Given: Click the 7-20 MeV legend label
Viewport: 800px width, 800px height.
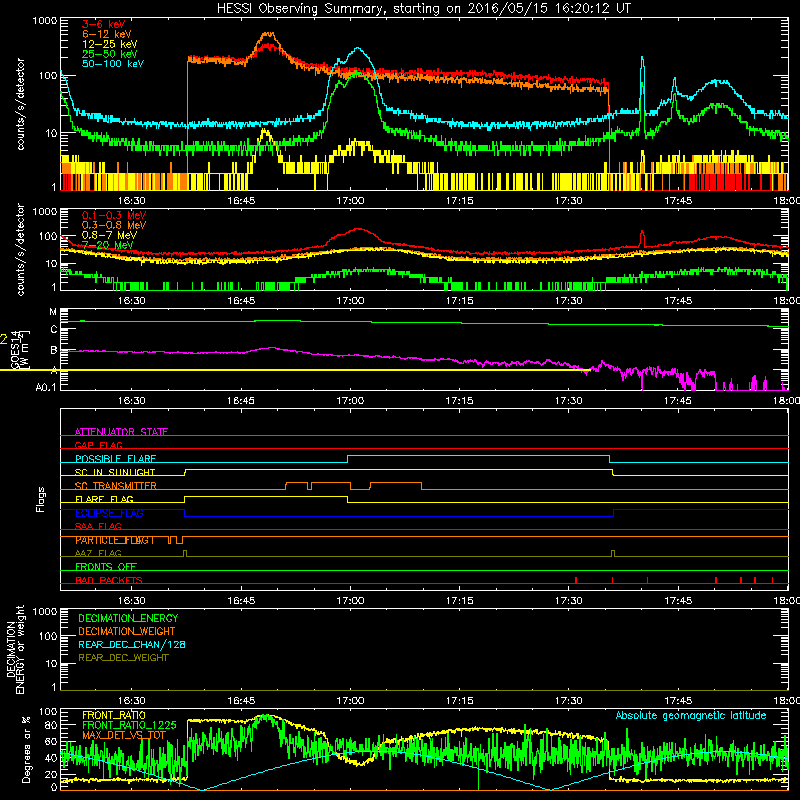Looking at the screenshot, I should pyautogui.click(x=107, y=245).
